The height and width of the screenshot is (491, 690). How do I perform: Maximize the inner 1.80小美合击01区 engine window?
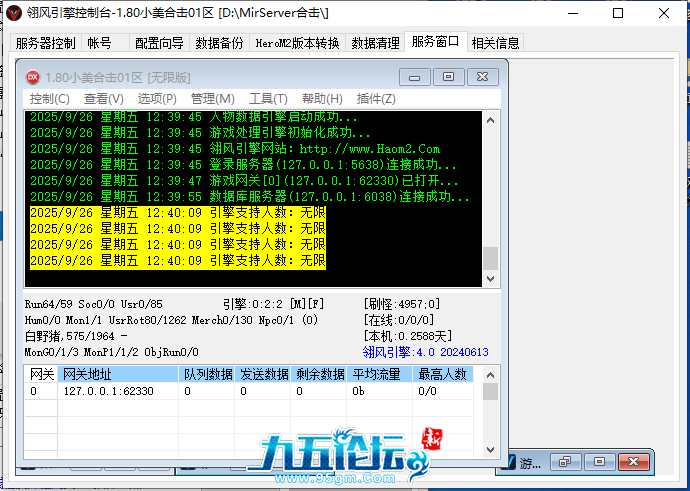click(449, 77)
